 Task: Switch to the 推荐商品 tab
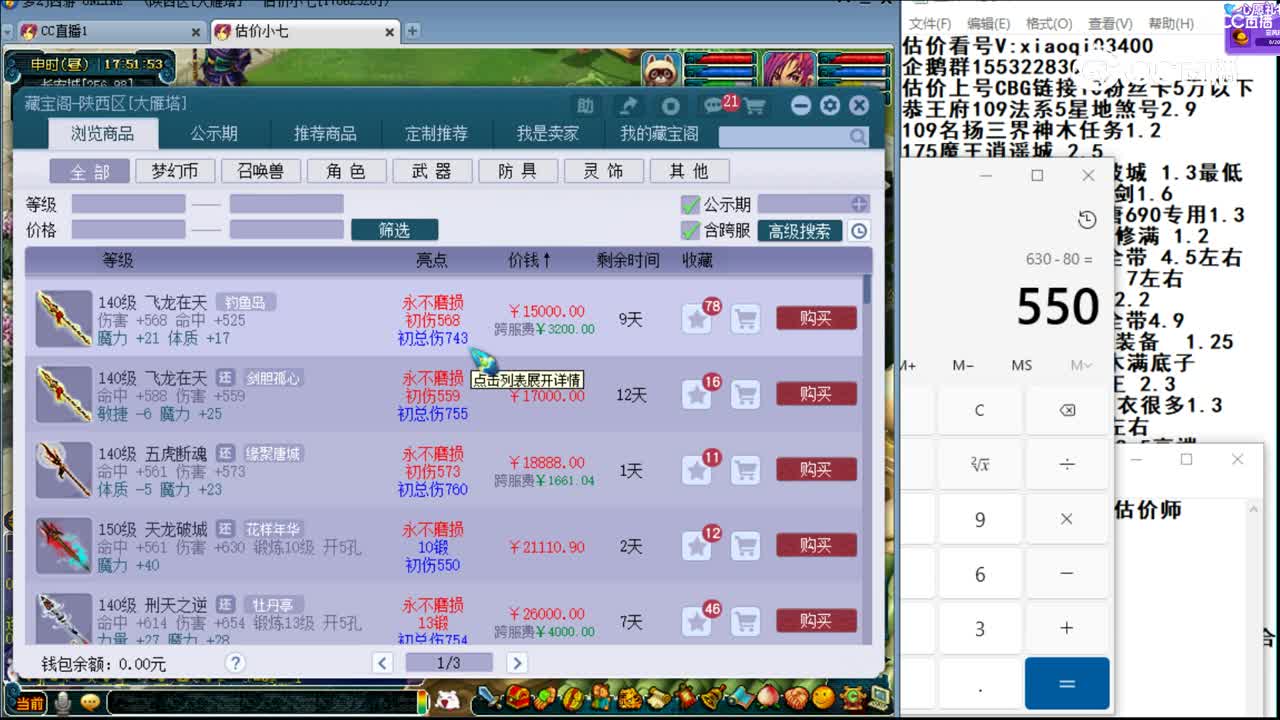tap(325, 134)
